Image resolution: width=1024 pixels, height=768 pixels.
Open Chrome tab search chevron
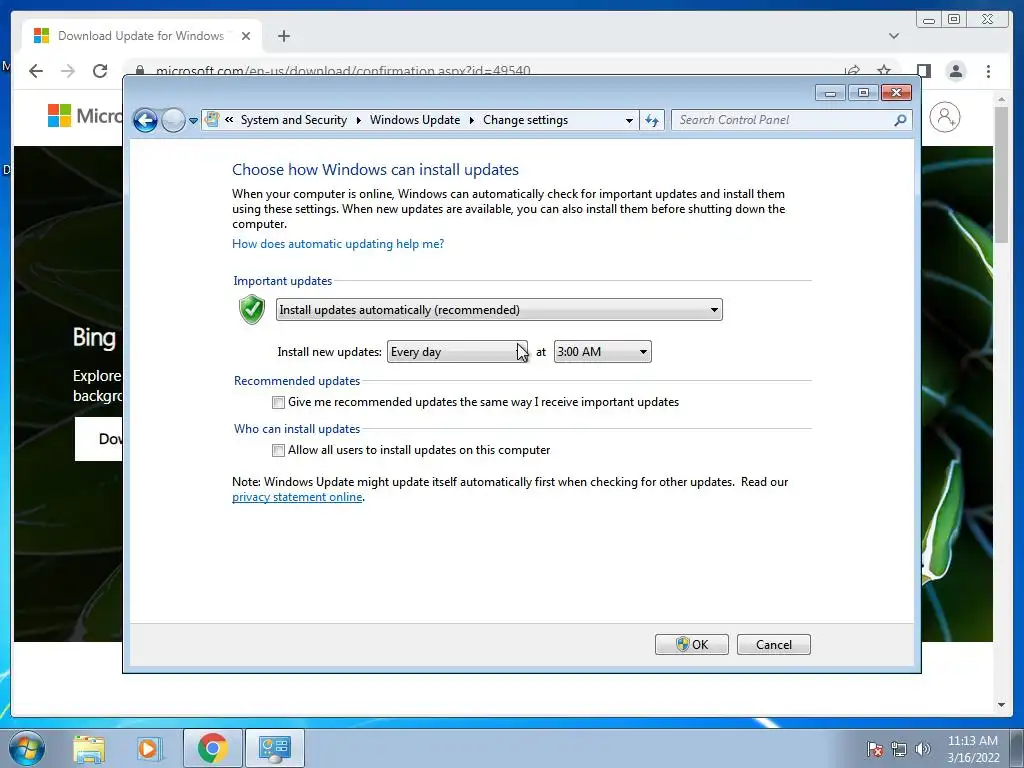point(894,36)
